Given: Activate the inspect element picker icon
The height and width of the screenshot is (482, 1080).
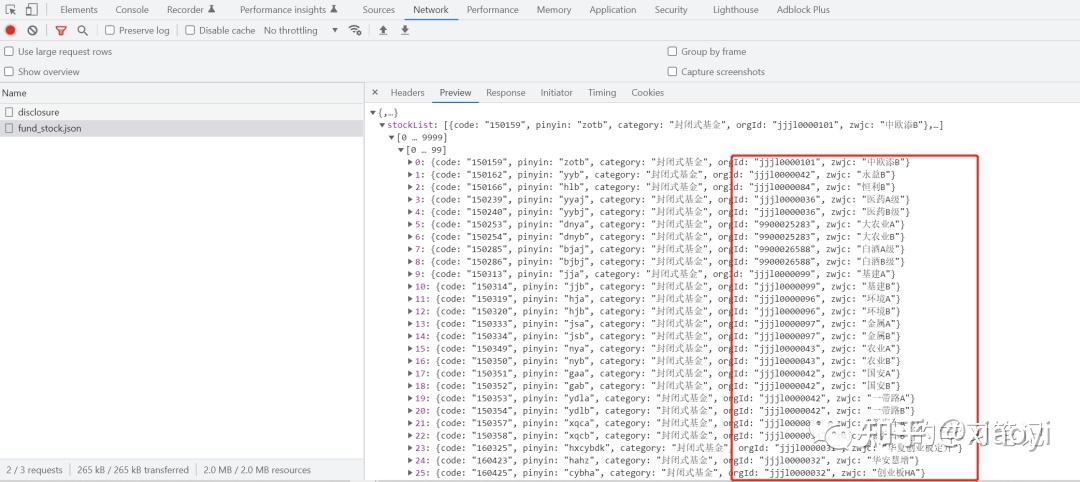Looking at the screenshot, I should pos(11,10).
